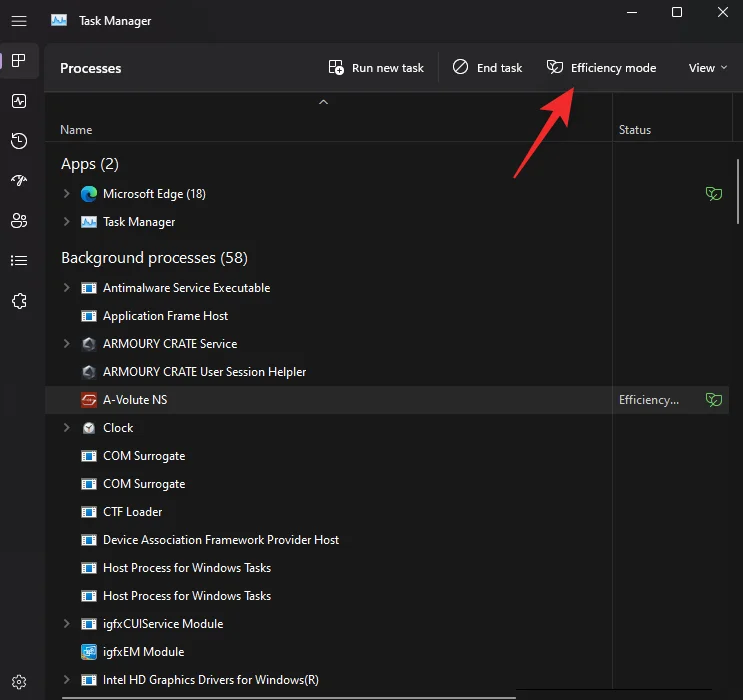Viewport: 743px width, 700px height.
Task: Click the Task Manager title bar icon
Action: pyautogui.click(x=59, y=20)
